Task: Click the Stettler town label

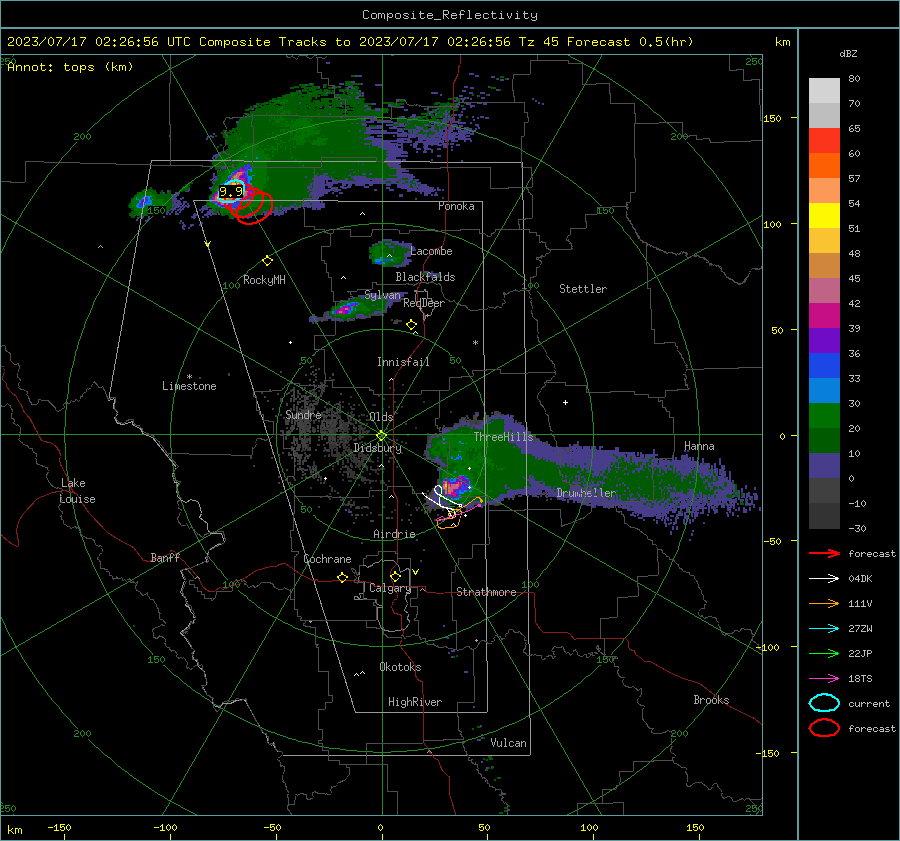Action: coord(583,289)
